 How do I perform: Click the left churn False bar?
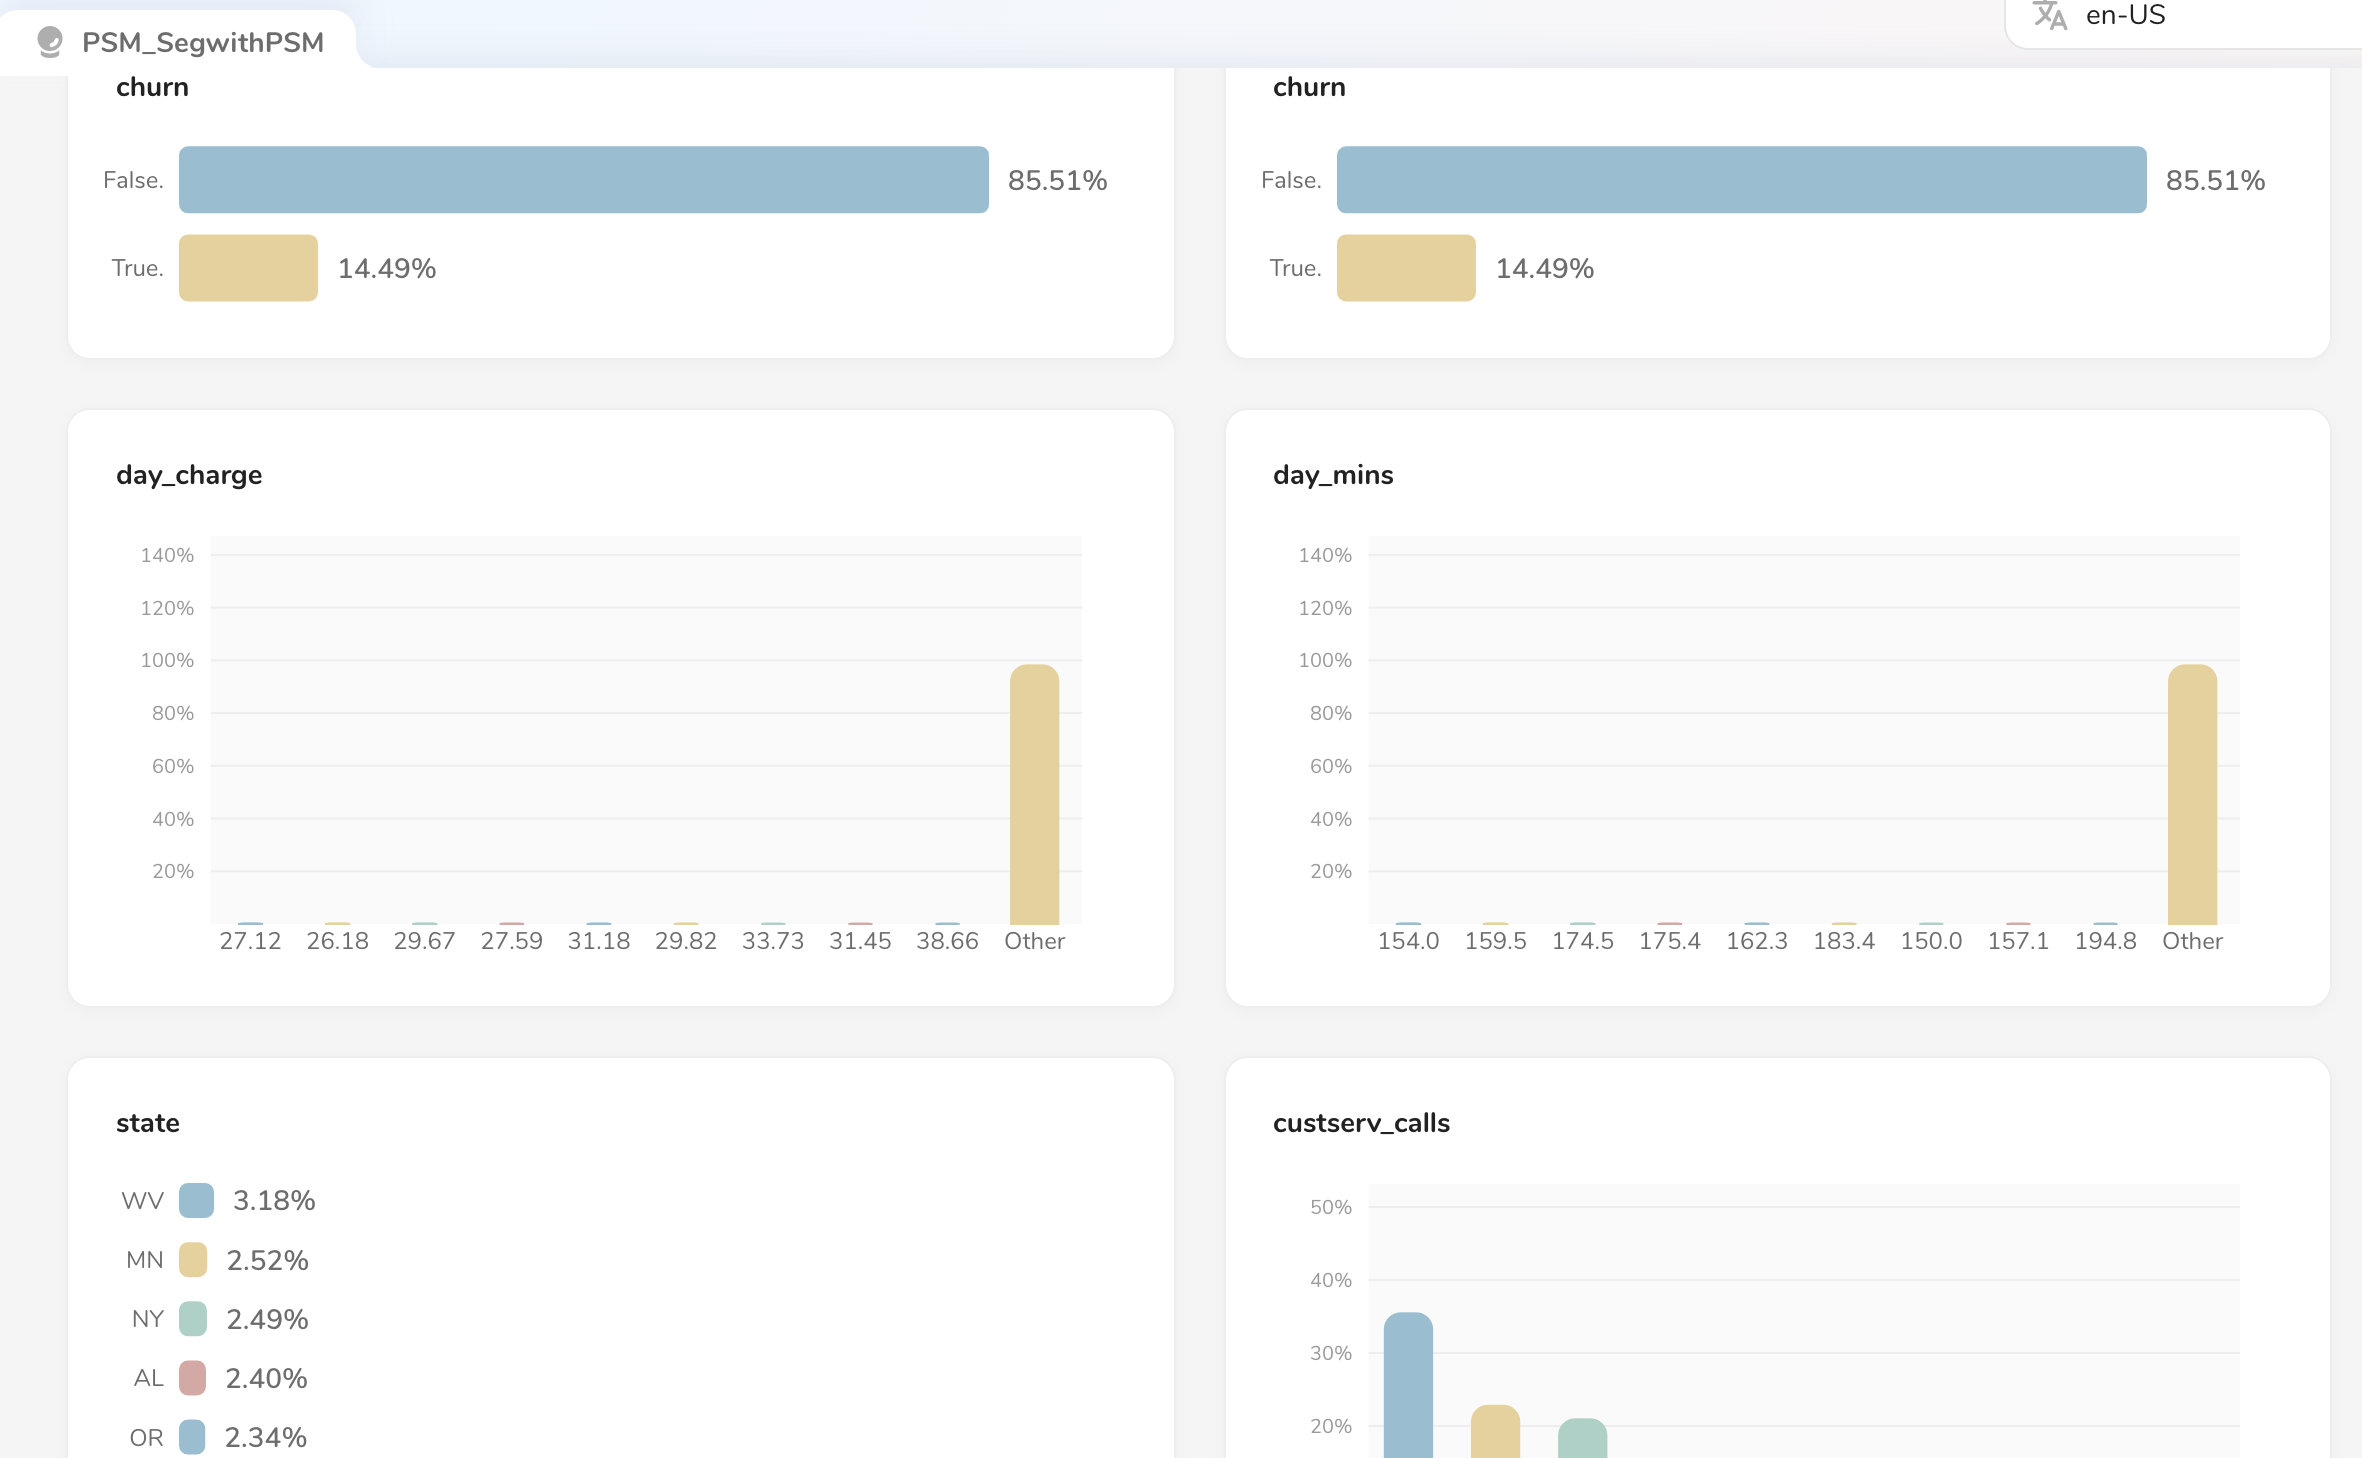click(583, 180)
